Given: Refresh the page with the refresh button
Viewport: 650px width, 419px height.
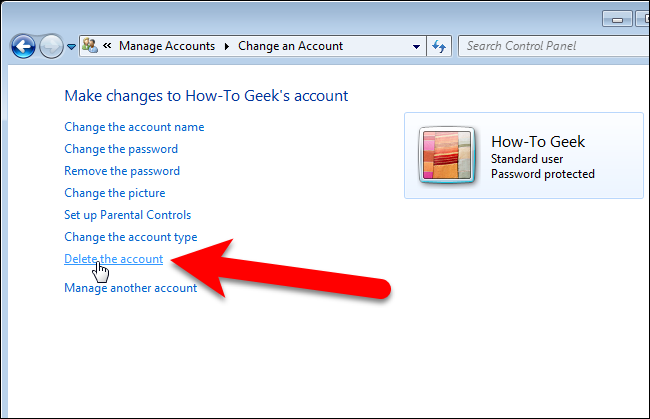Looking at the screenshot, I should click(439, 46).
